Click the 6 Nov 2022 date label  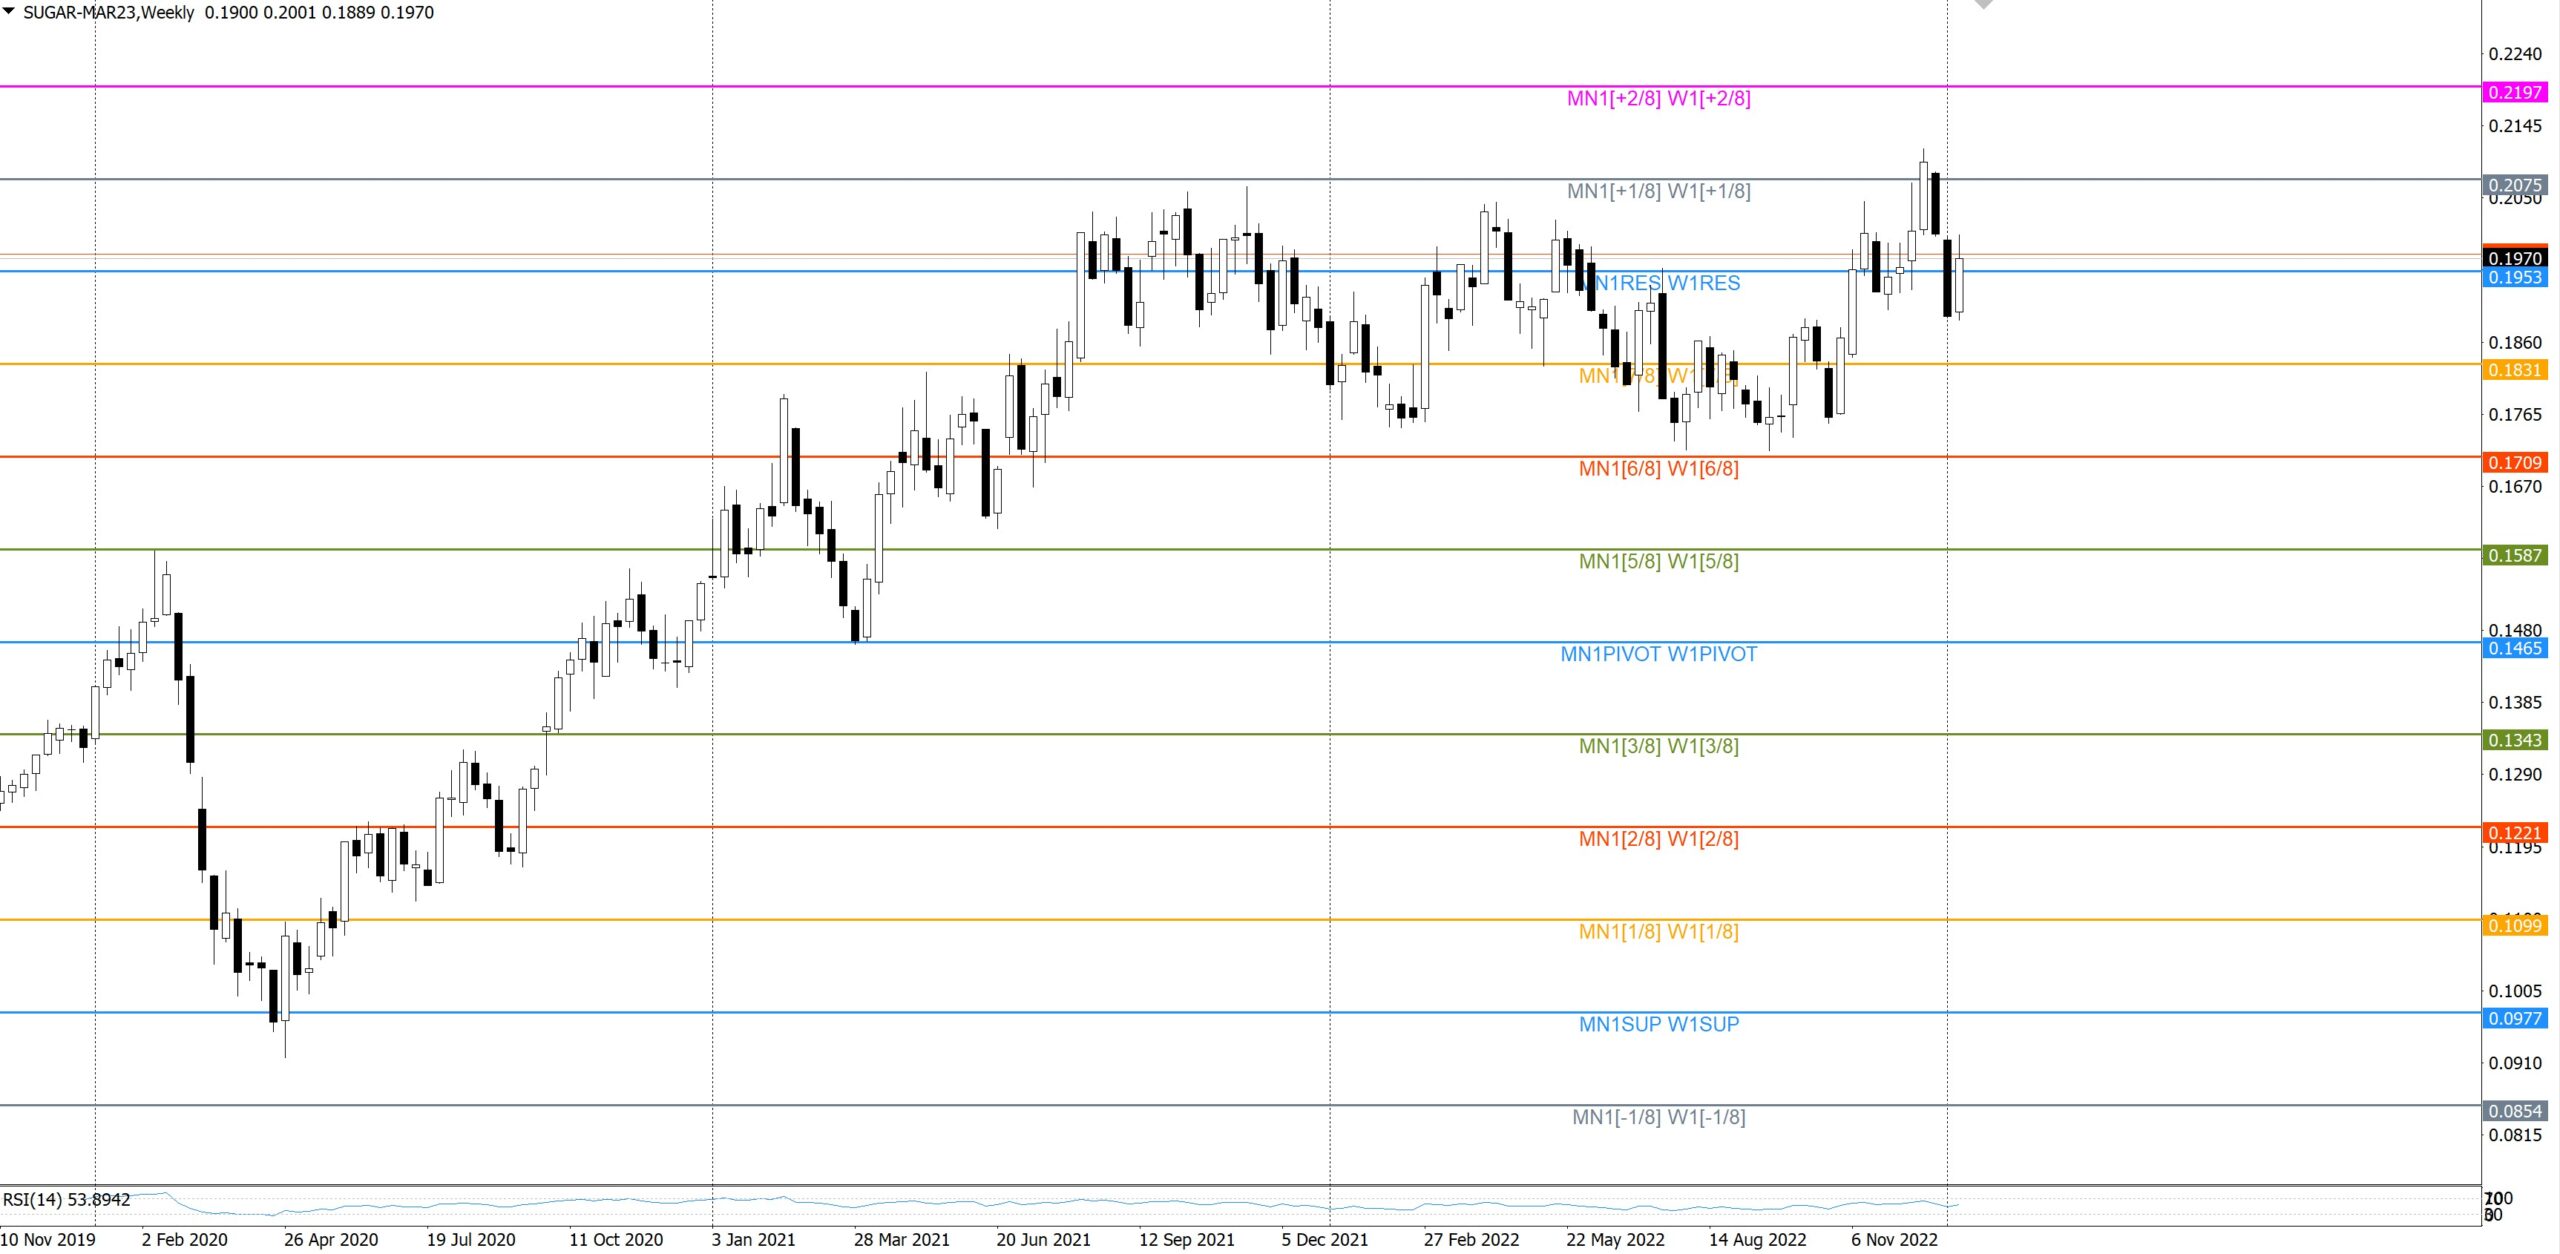pos(1894,1239)
